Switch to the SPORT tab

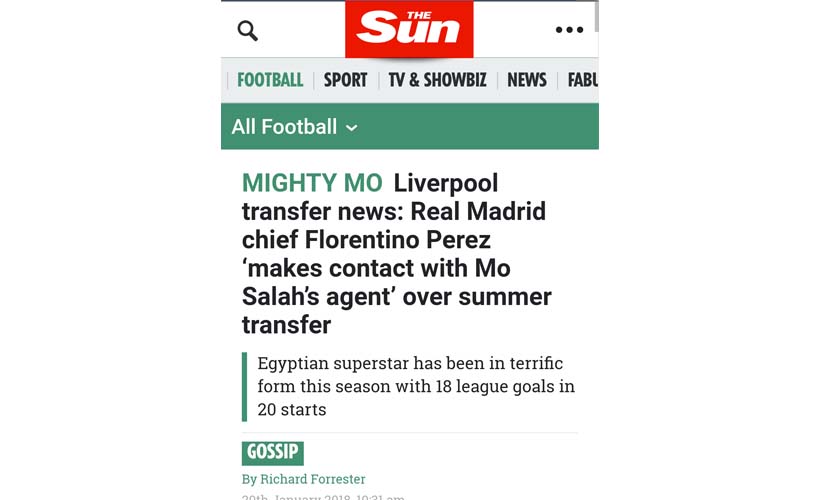click(x=345, y=80)
